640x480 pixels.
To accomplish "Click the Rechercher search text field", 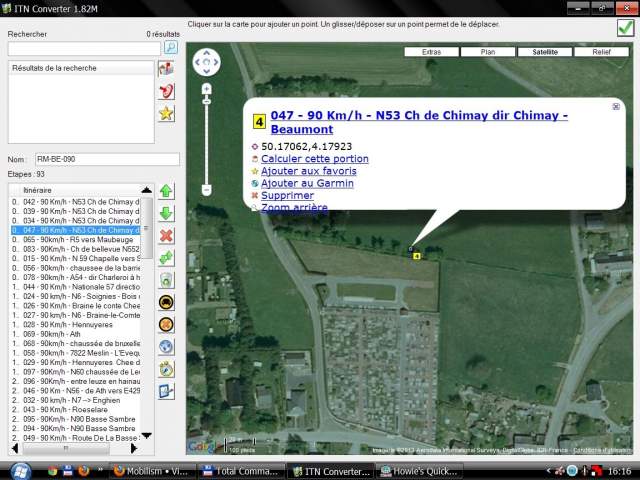I will click(84, 48).
